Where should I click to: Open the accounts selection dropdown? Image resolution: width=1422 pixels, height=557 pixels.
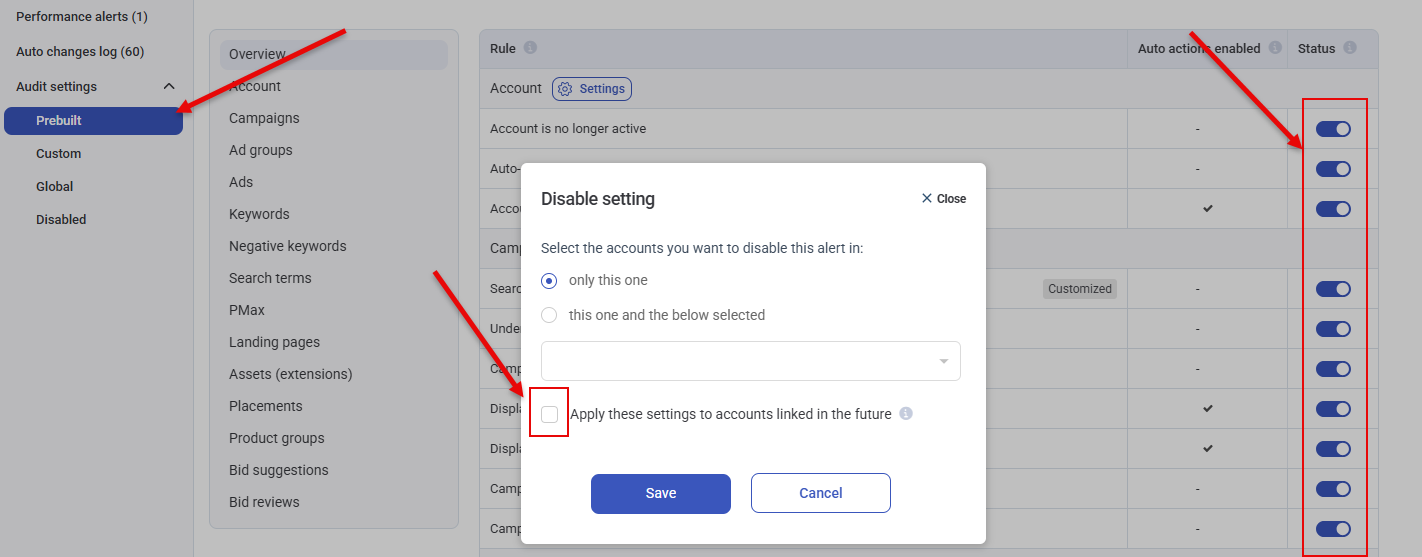coord(750,361)
